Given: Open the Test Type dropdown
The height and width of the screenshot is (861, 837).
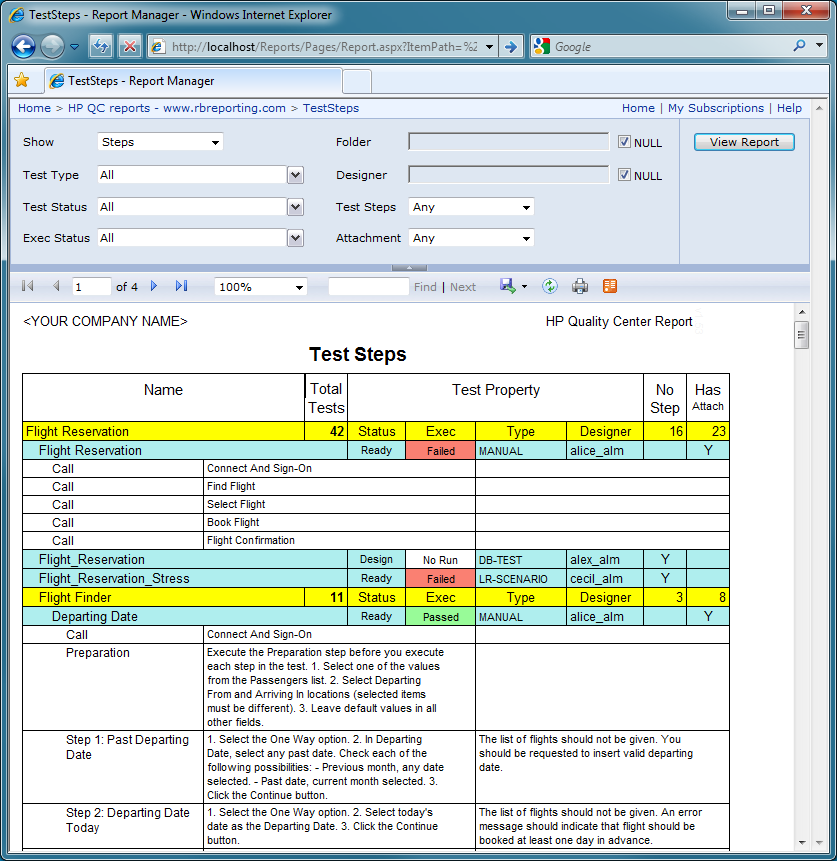Looking at the screenshot, I should pyautogui.click(x=294, y=175).
